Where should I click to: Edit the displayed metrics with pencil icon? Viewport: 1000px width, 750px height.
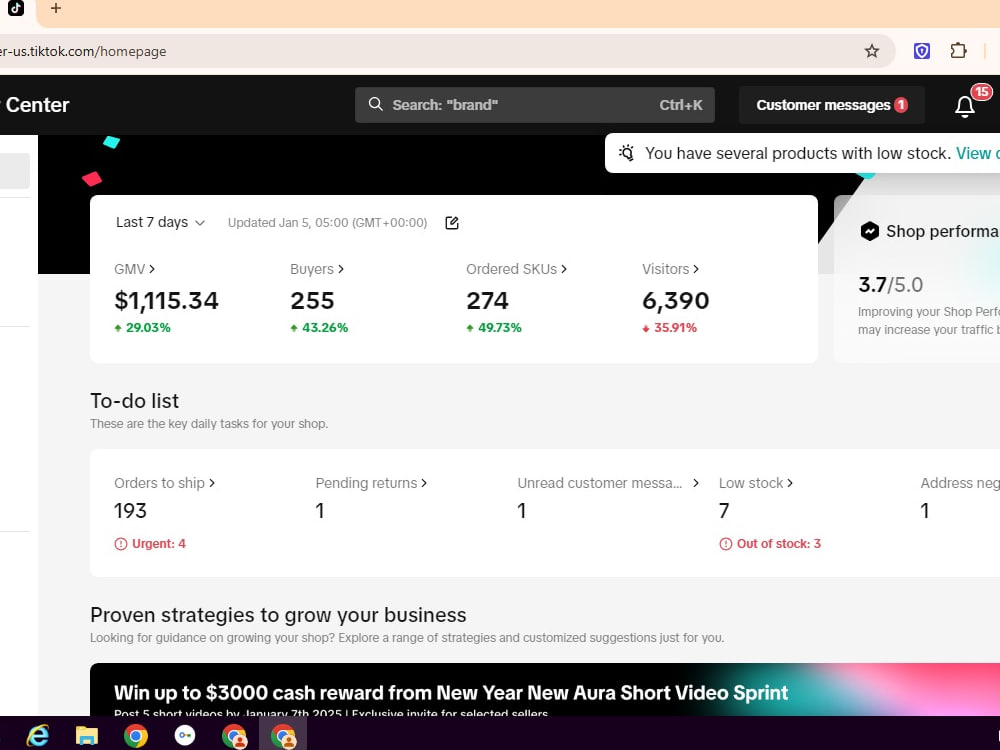point(452,223)
